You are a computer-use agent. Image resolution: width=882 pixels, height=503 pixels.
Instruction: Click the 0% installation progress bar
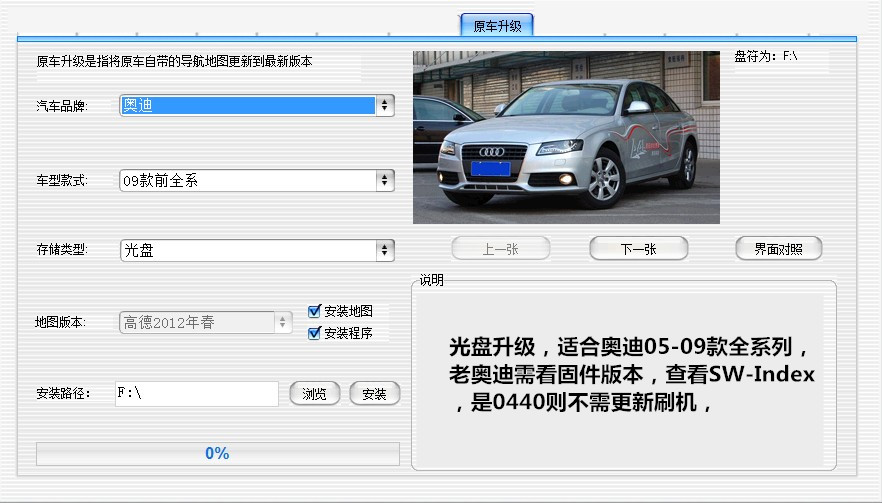[x=218, y=453]
